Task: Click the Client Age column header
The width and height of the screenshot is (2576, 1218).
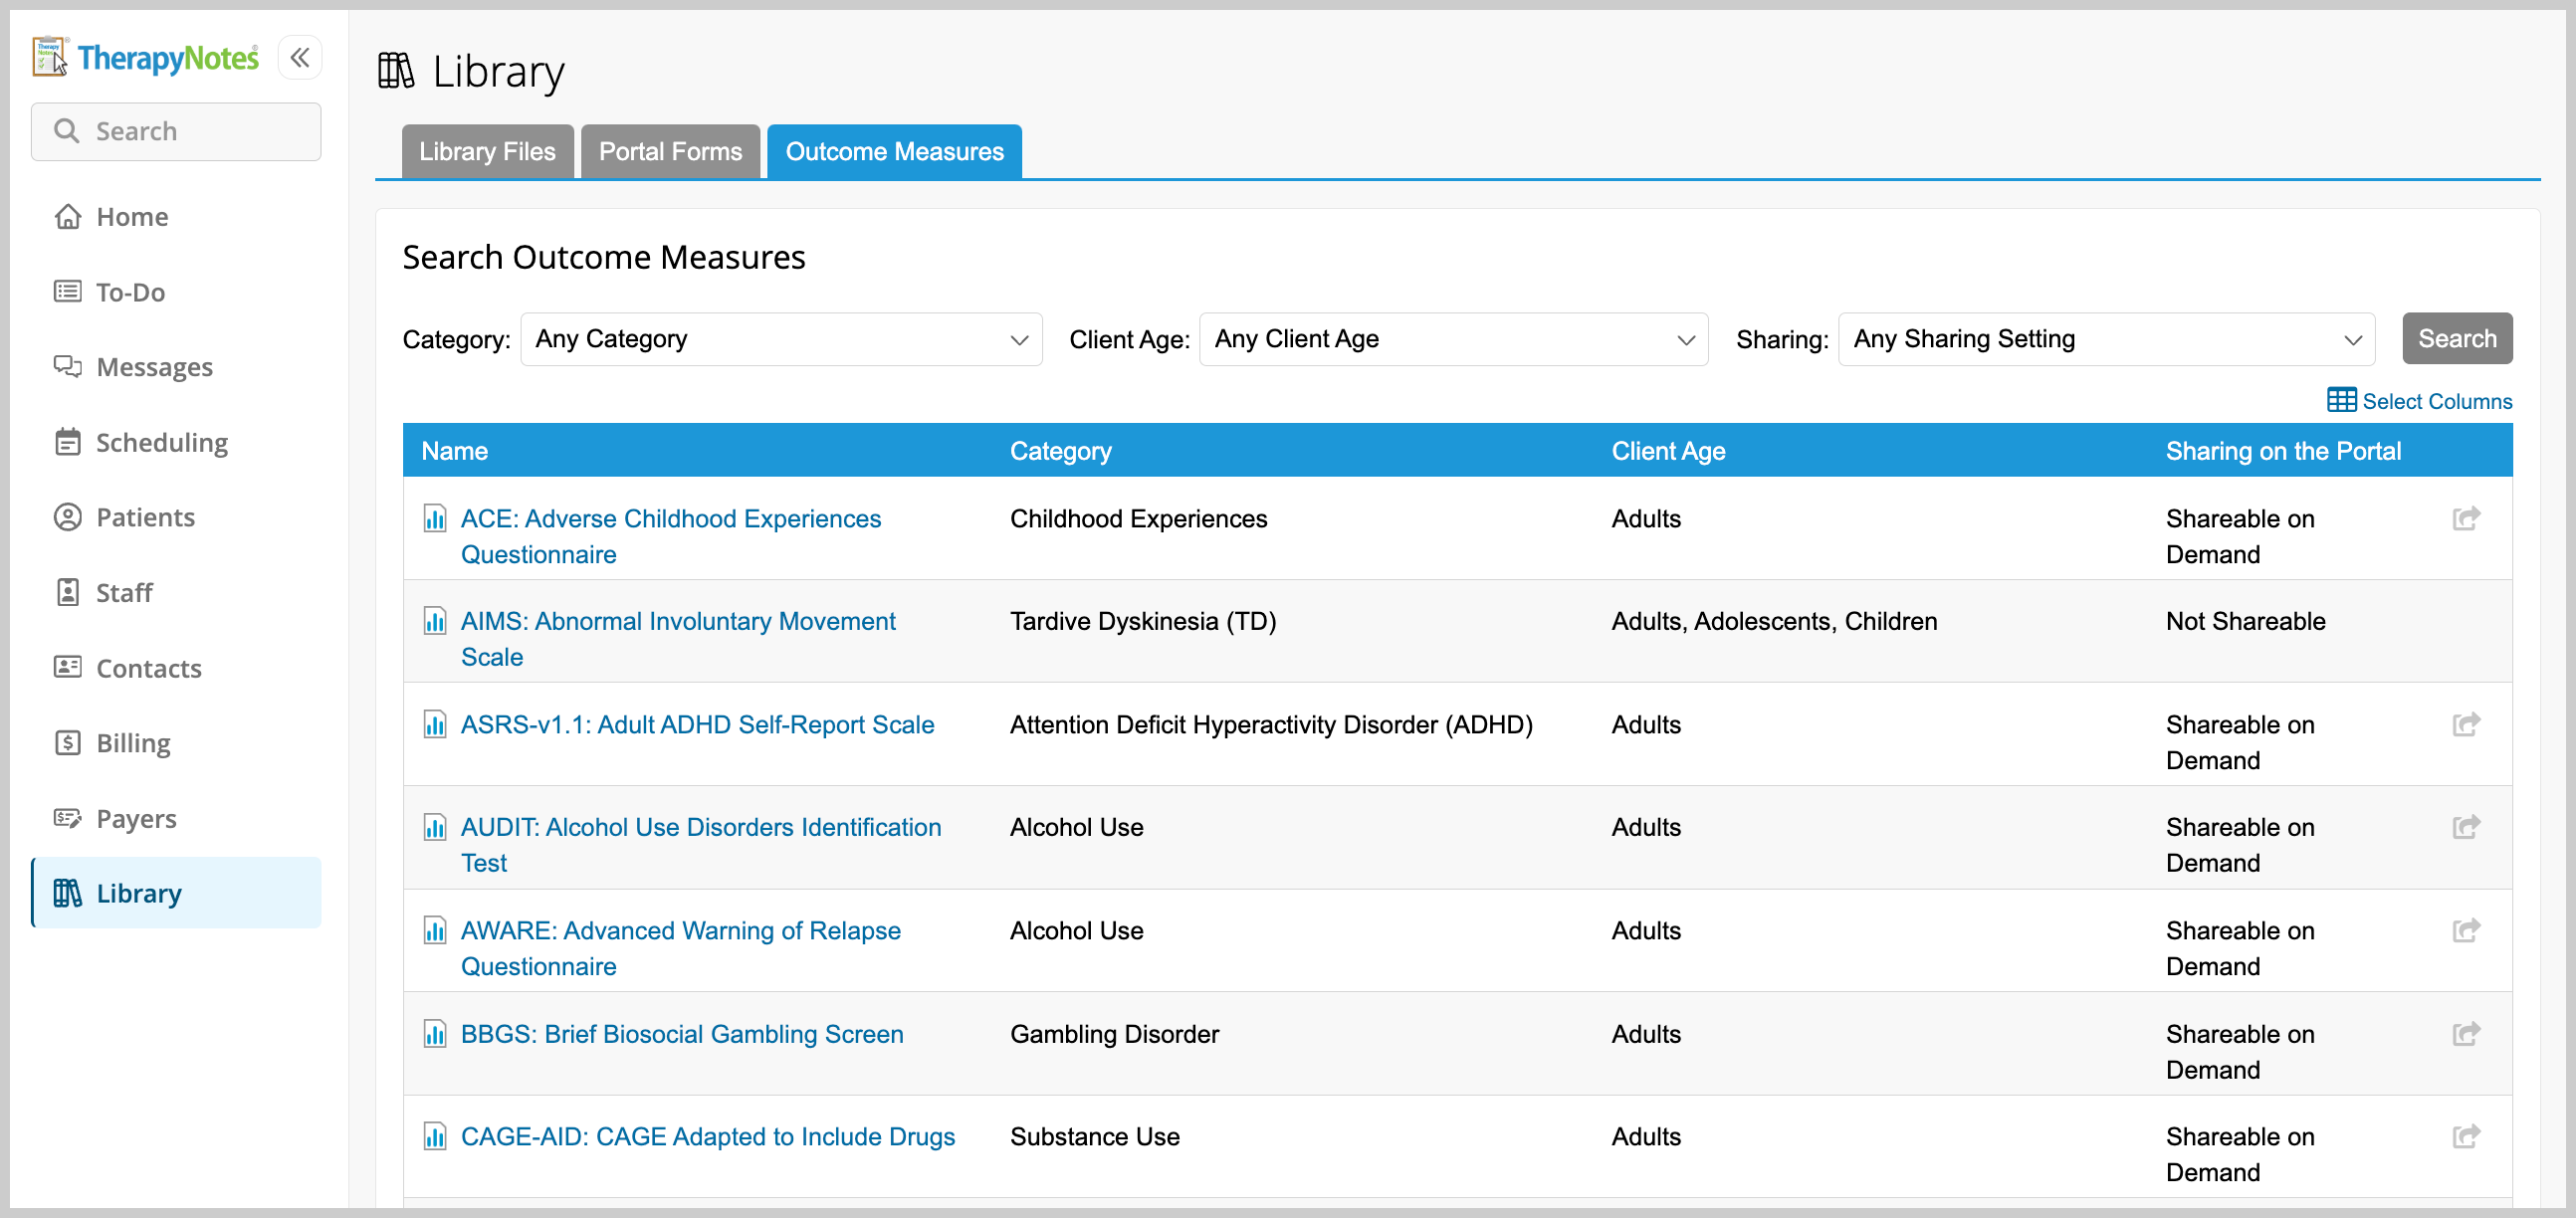Action: coord(1668,450)
